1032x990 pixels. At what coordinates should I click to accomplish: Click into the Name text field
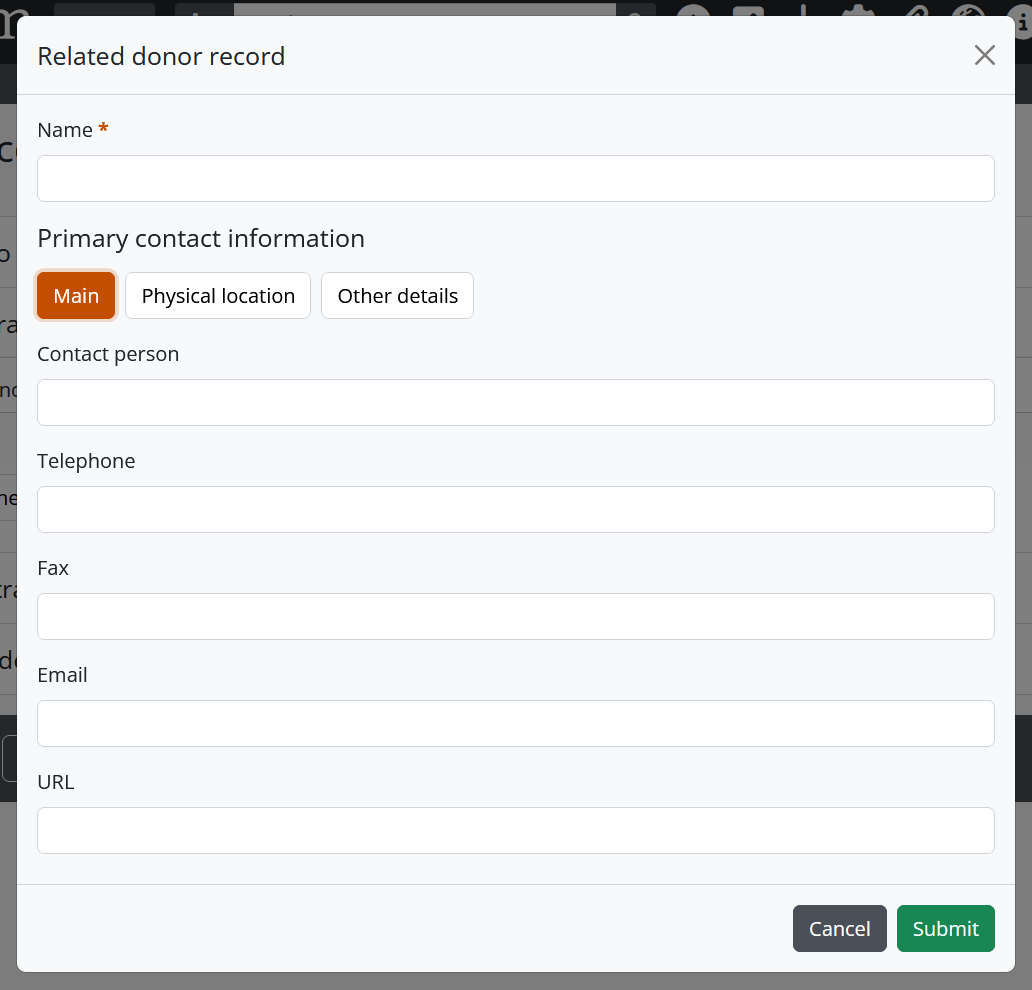[x=515, y=179]
